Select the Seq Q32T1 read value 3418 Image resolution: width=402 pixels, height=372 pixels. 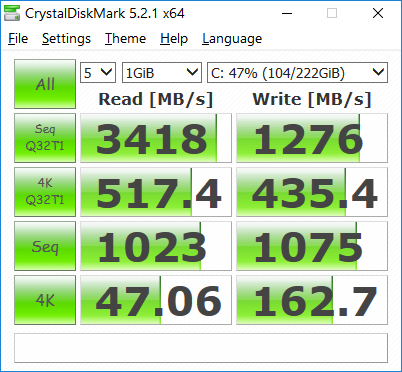click(156, 138)
